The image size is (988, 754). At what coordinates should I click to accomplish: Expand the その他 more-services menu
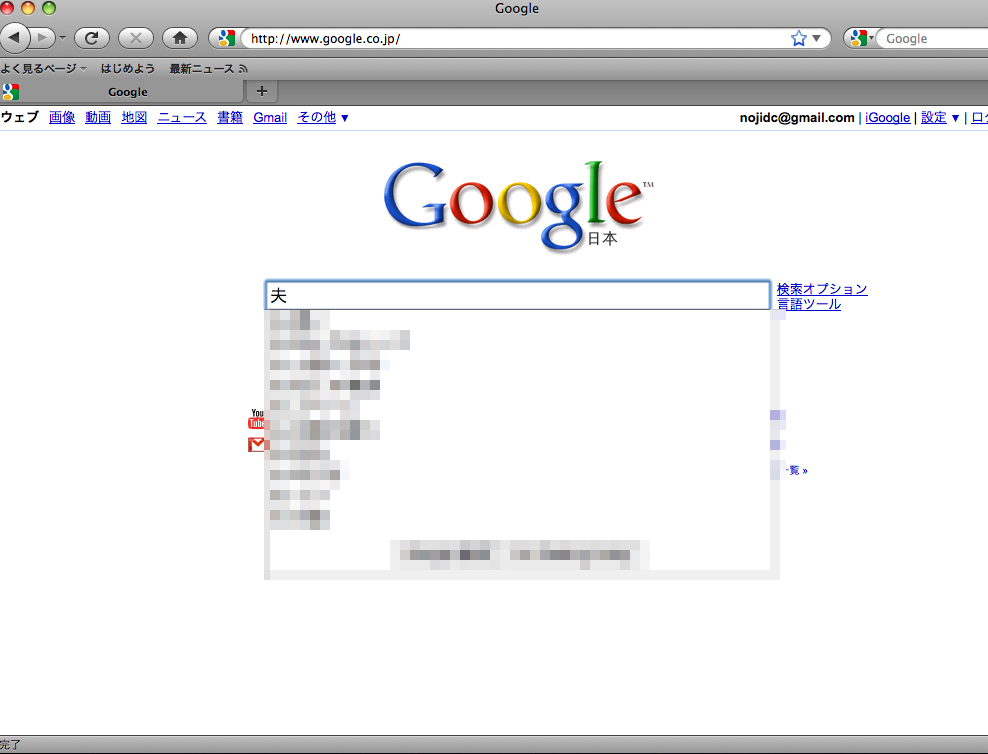[x=323, y=117]
